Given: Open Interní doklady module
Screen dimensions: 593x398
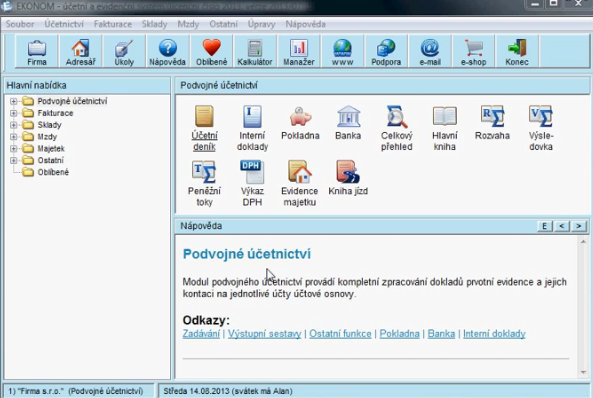Looking at the screenshot, I should point(252,128).
